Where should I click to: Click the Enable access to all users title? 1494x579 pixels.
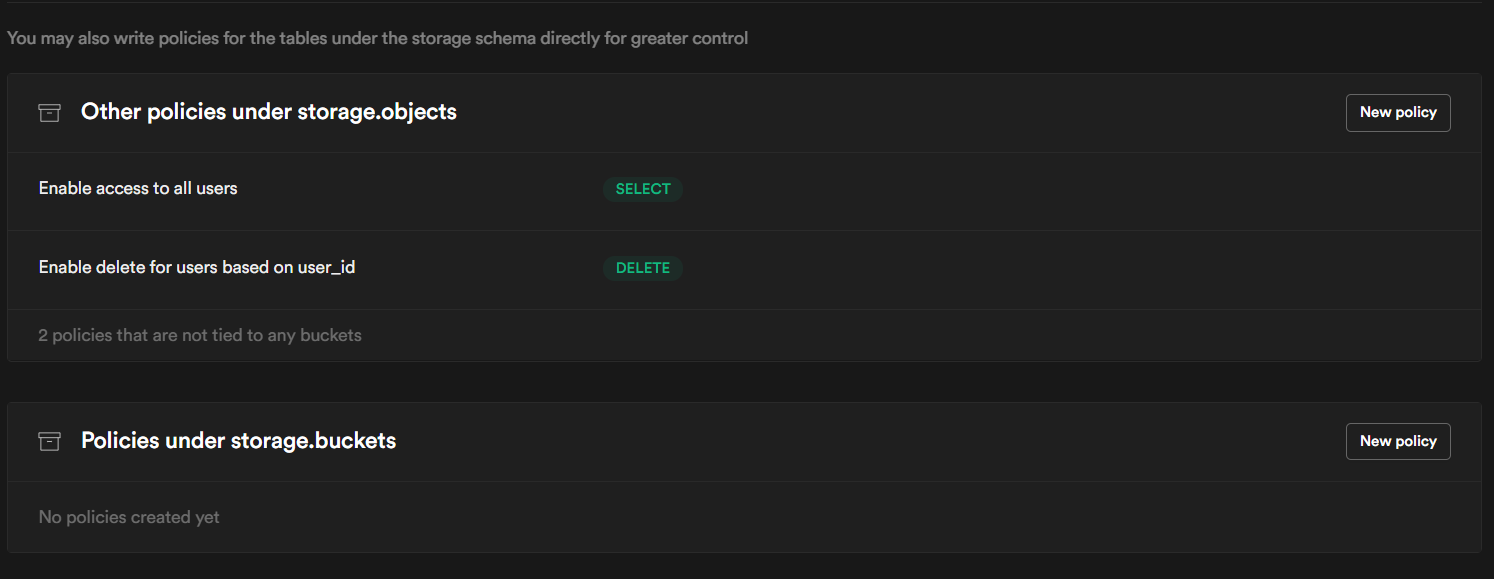[x=137, y=188]
